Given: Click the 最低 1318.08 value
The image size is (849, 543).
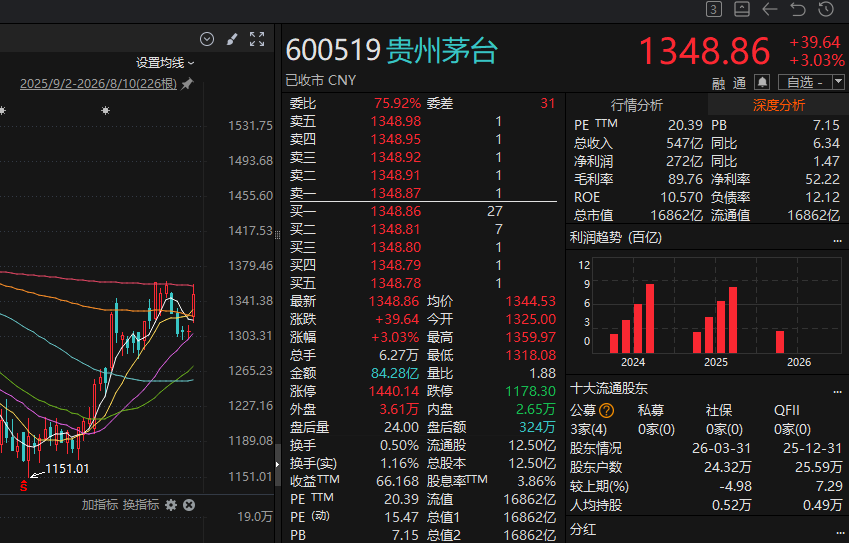Looking at the screenshot, I should [531, 355].
